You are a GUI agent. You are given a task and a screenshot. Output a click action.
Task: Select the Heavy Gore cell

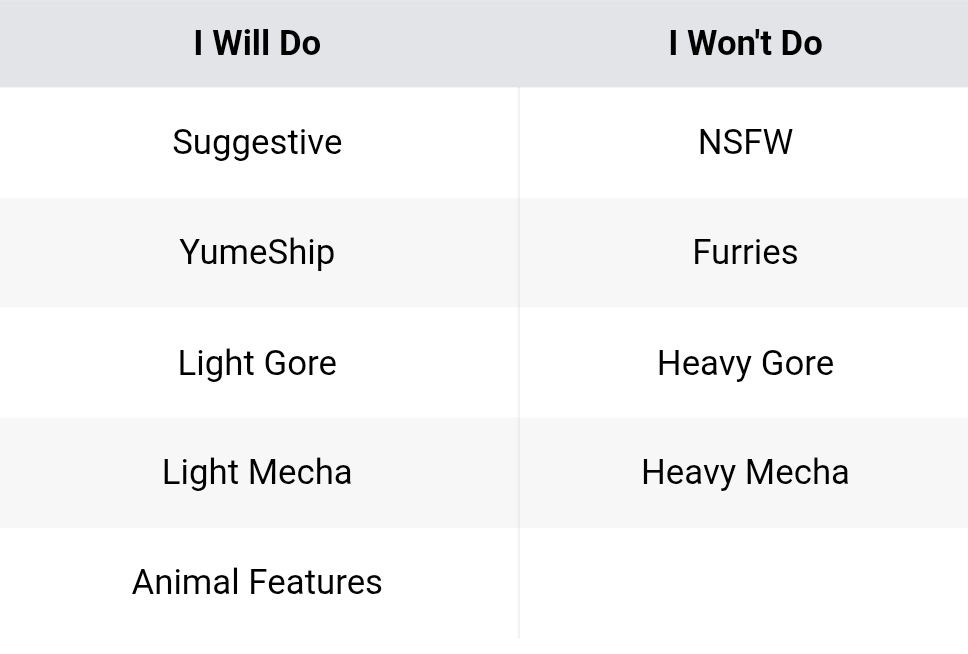coord(745,363)
